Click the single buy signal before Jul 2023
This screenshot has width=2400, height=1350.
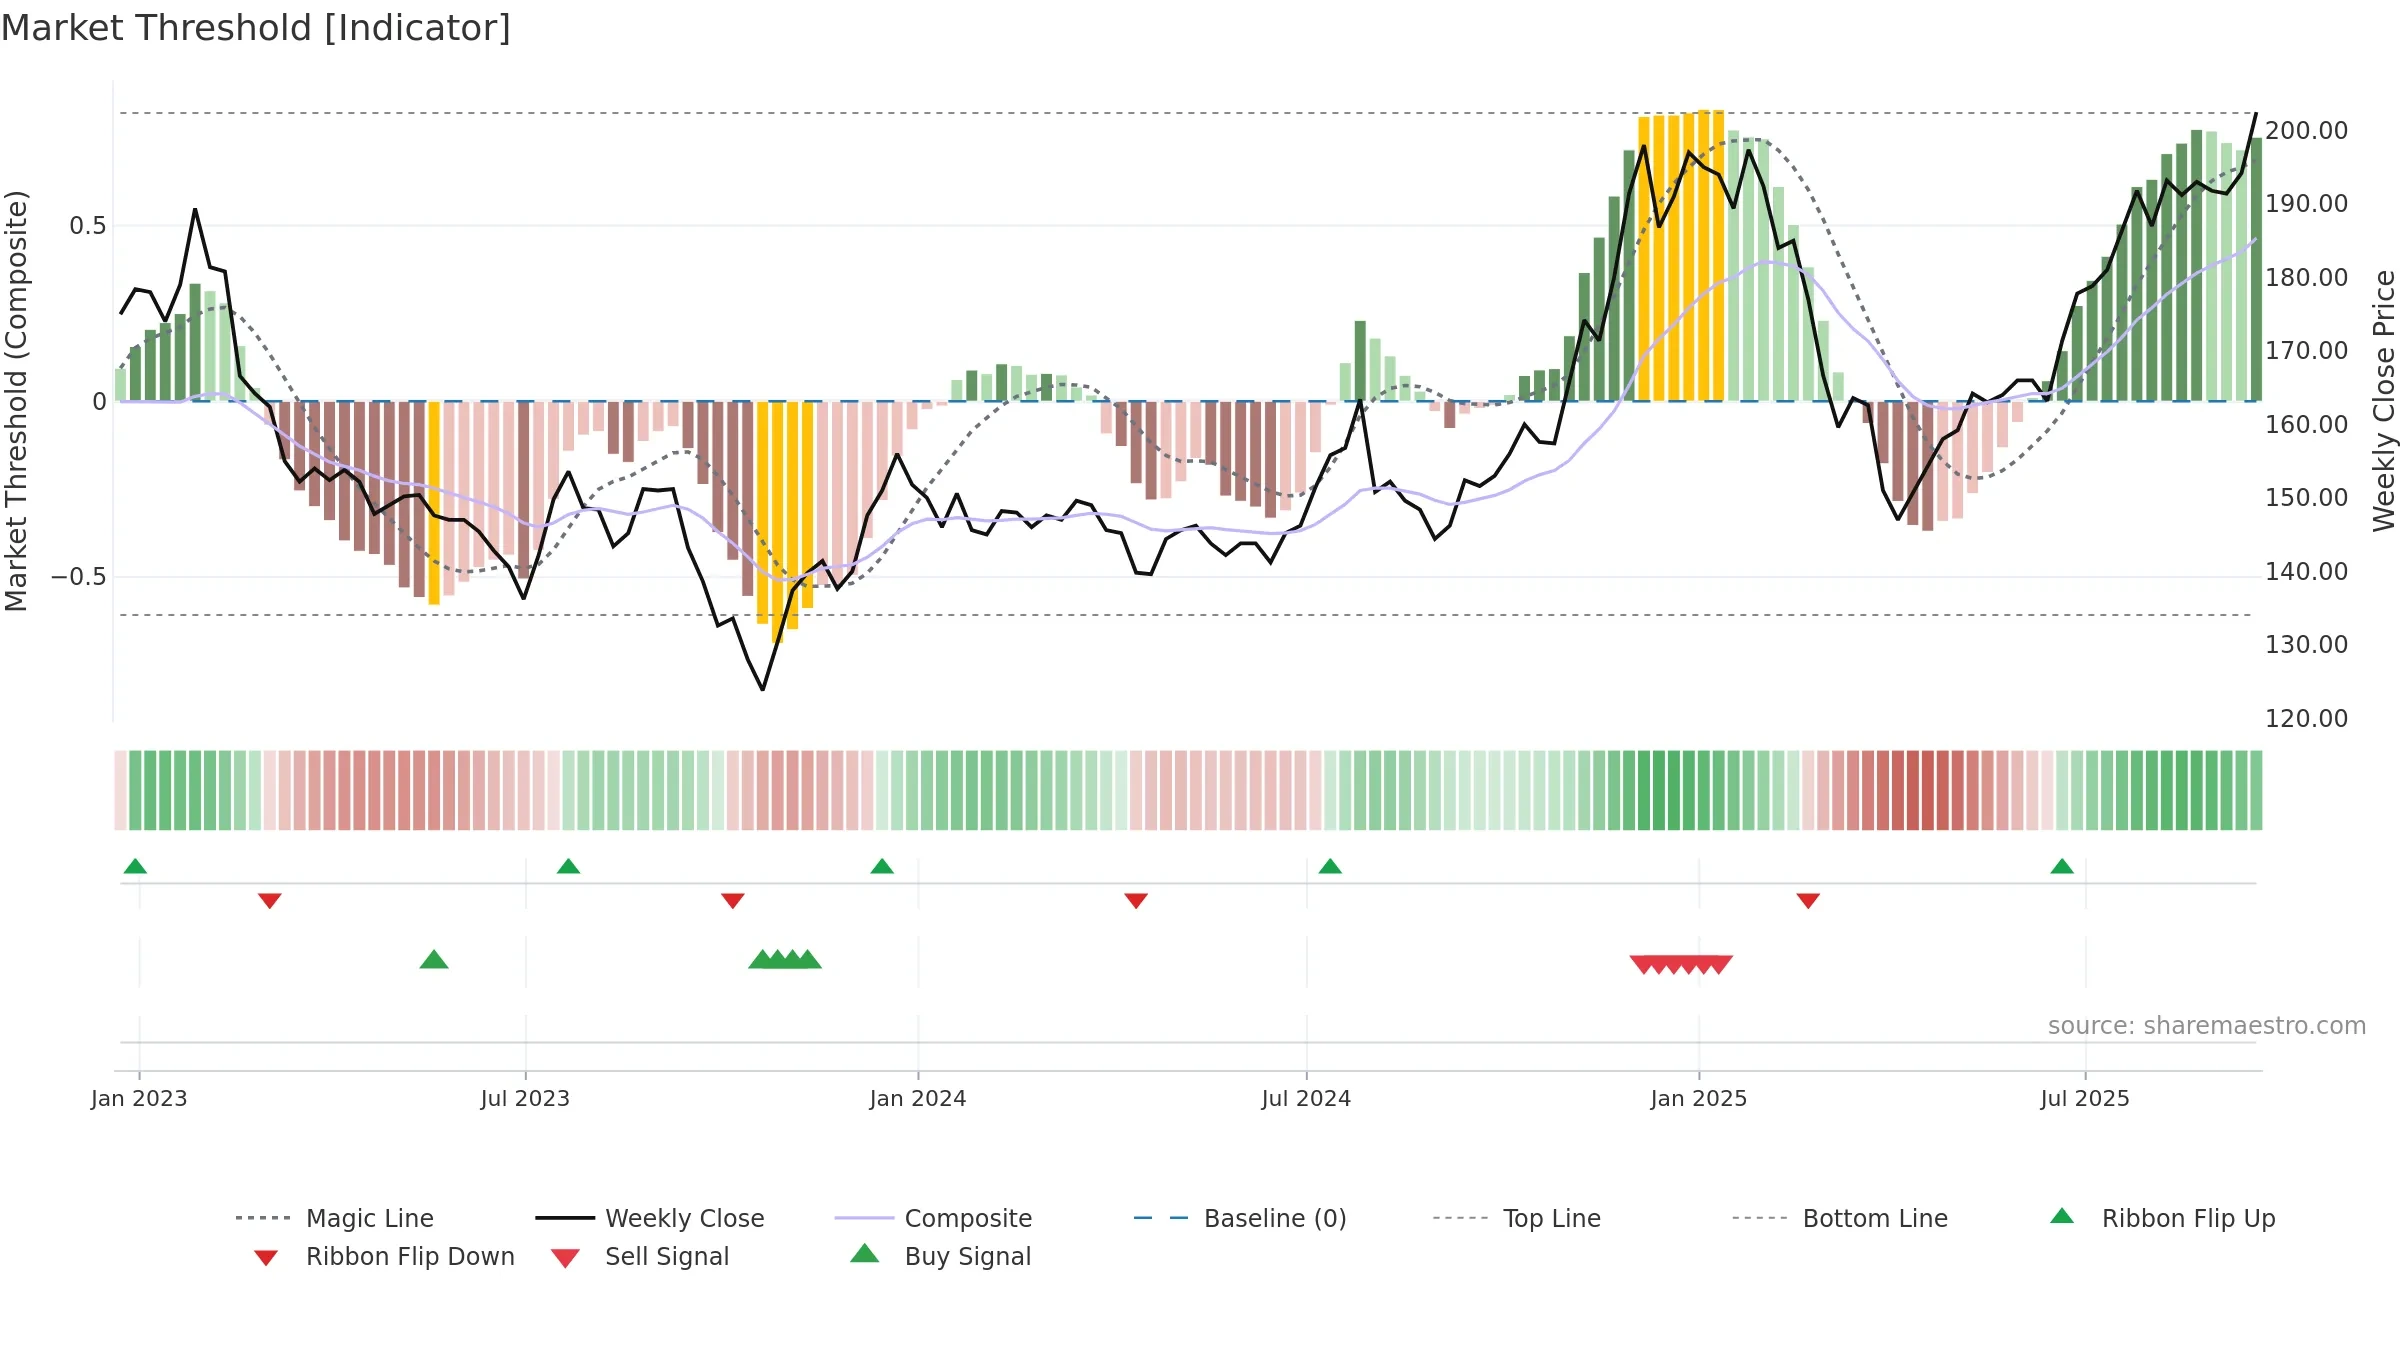(434, 959)
